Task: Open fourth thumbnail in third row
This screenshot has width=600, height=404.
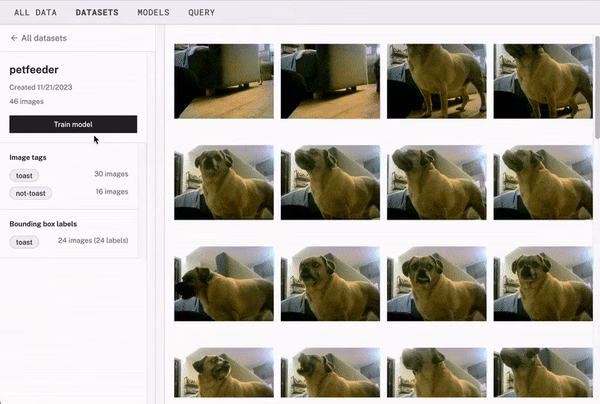Action: pos(543,283)
